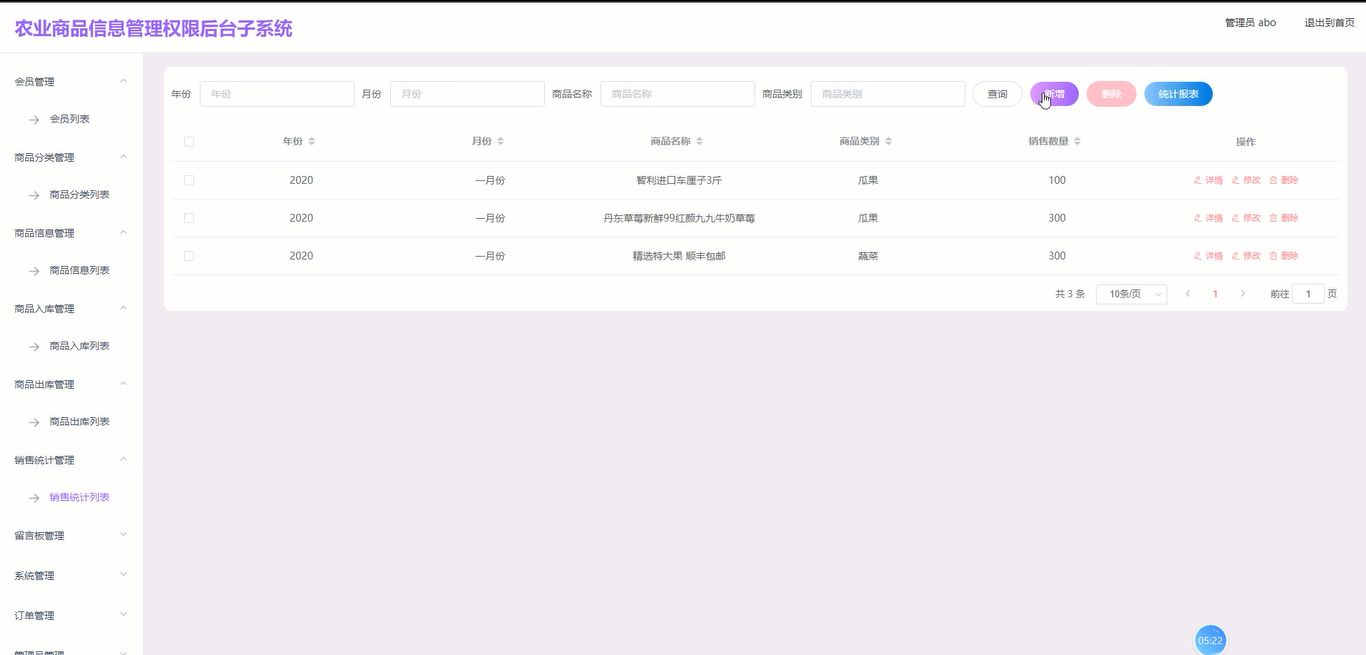
Task: Click the 蔬菜 category cell
Action: point(868,256)
